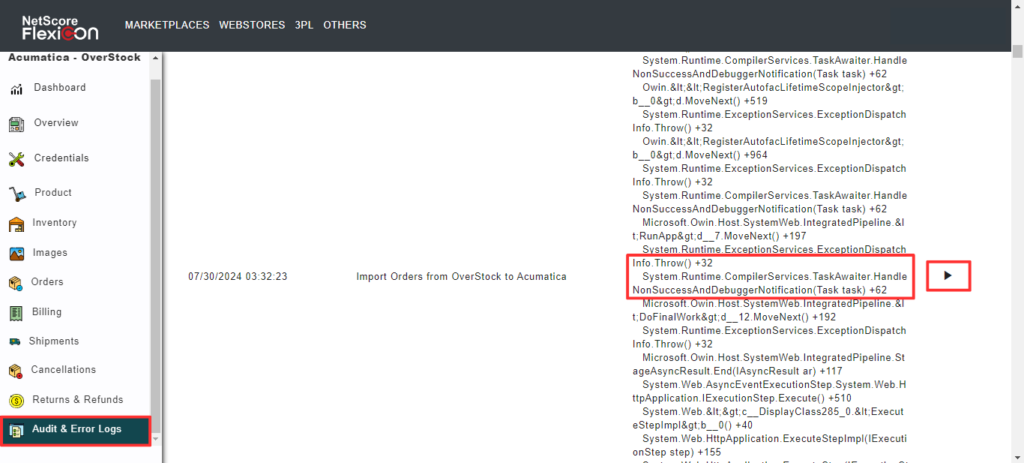Click the Images picture icon

tap(16, 253)
